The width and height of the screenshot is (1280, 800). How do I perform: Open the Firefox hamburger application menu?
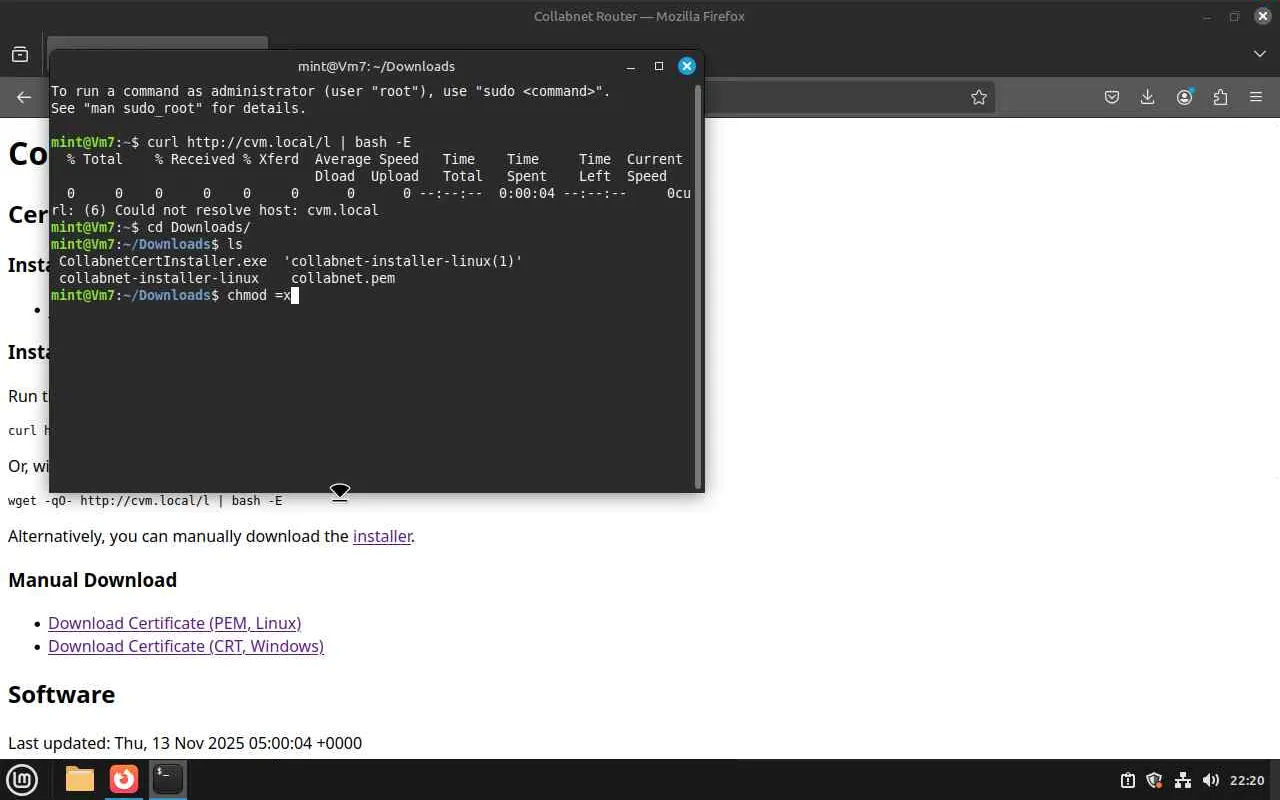[1256, 97]
